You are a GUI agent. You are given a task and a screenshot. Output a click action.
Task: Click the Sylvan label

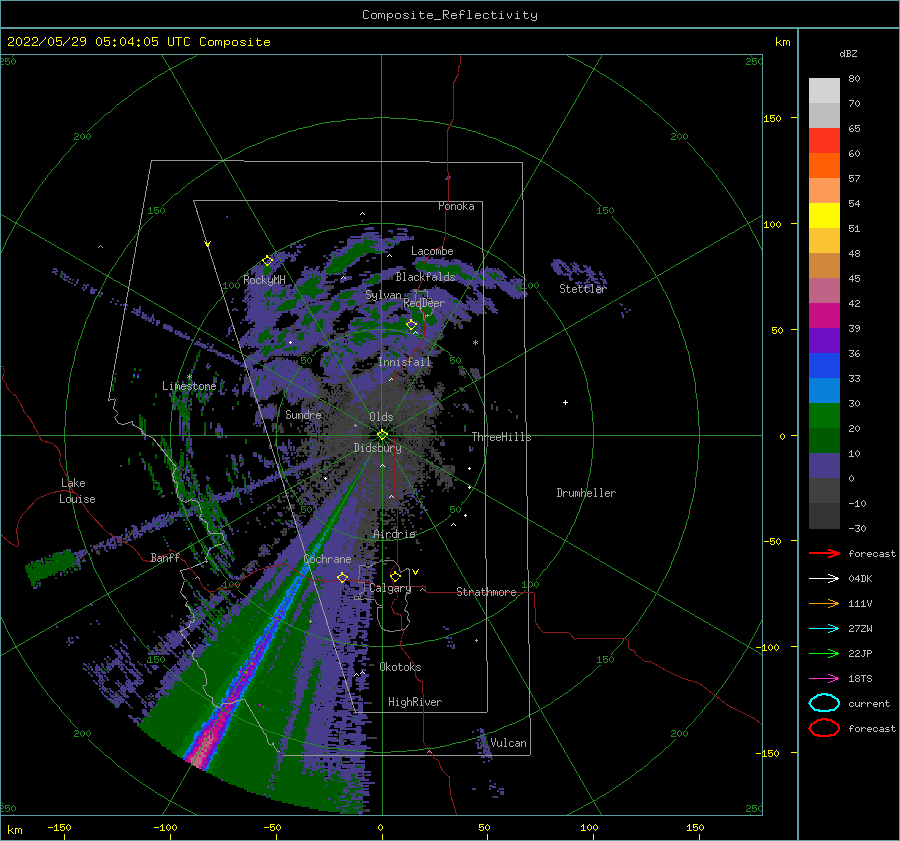(383, 295)
